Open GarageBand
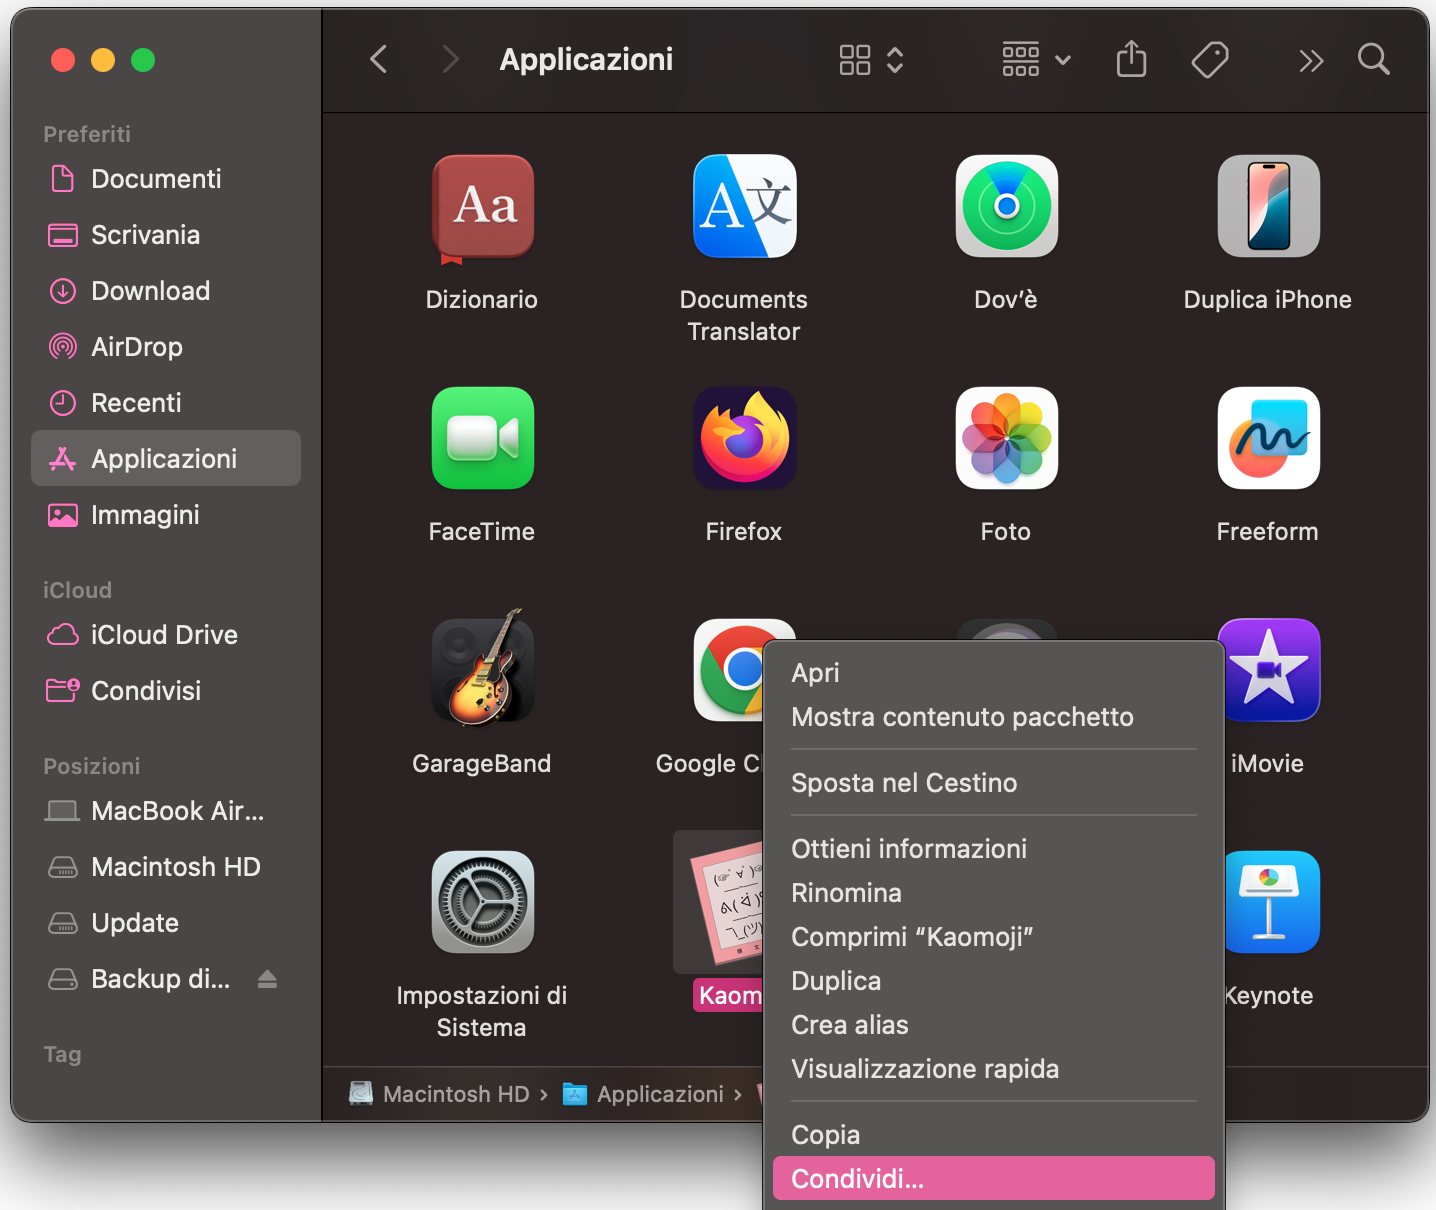 coord(482,670)
